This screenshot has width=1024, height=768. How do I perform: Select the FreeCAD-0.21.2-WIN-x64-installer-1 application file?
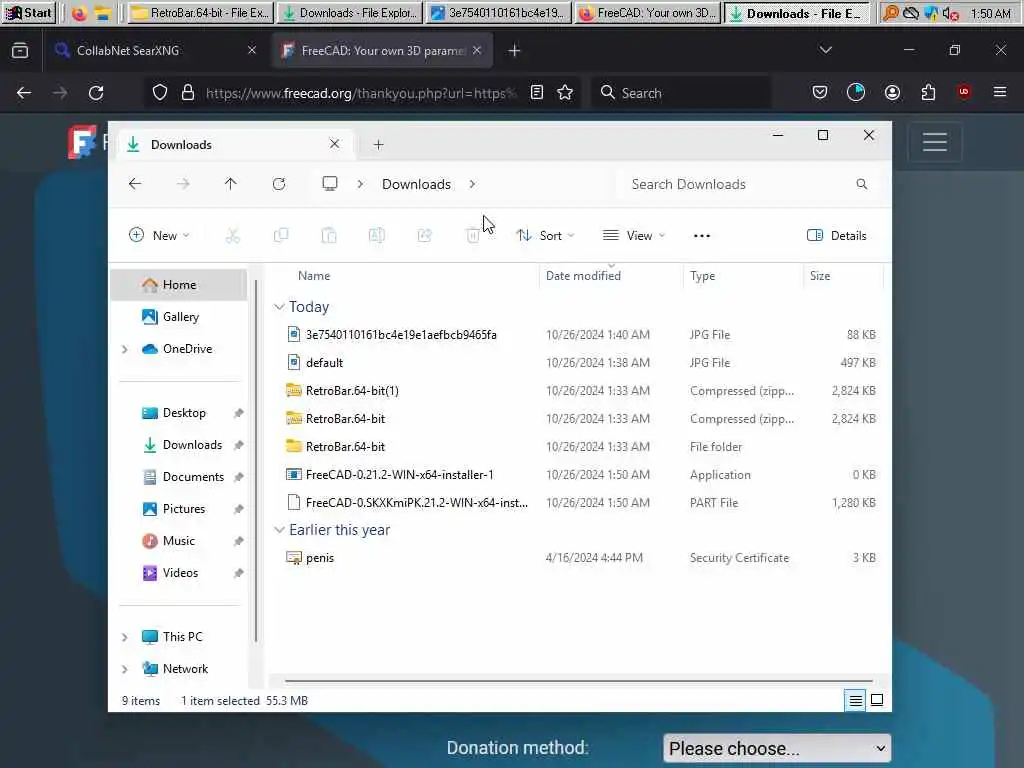coord(579,475)
